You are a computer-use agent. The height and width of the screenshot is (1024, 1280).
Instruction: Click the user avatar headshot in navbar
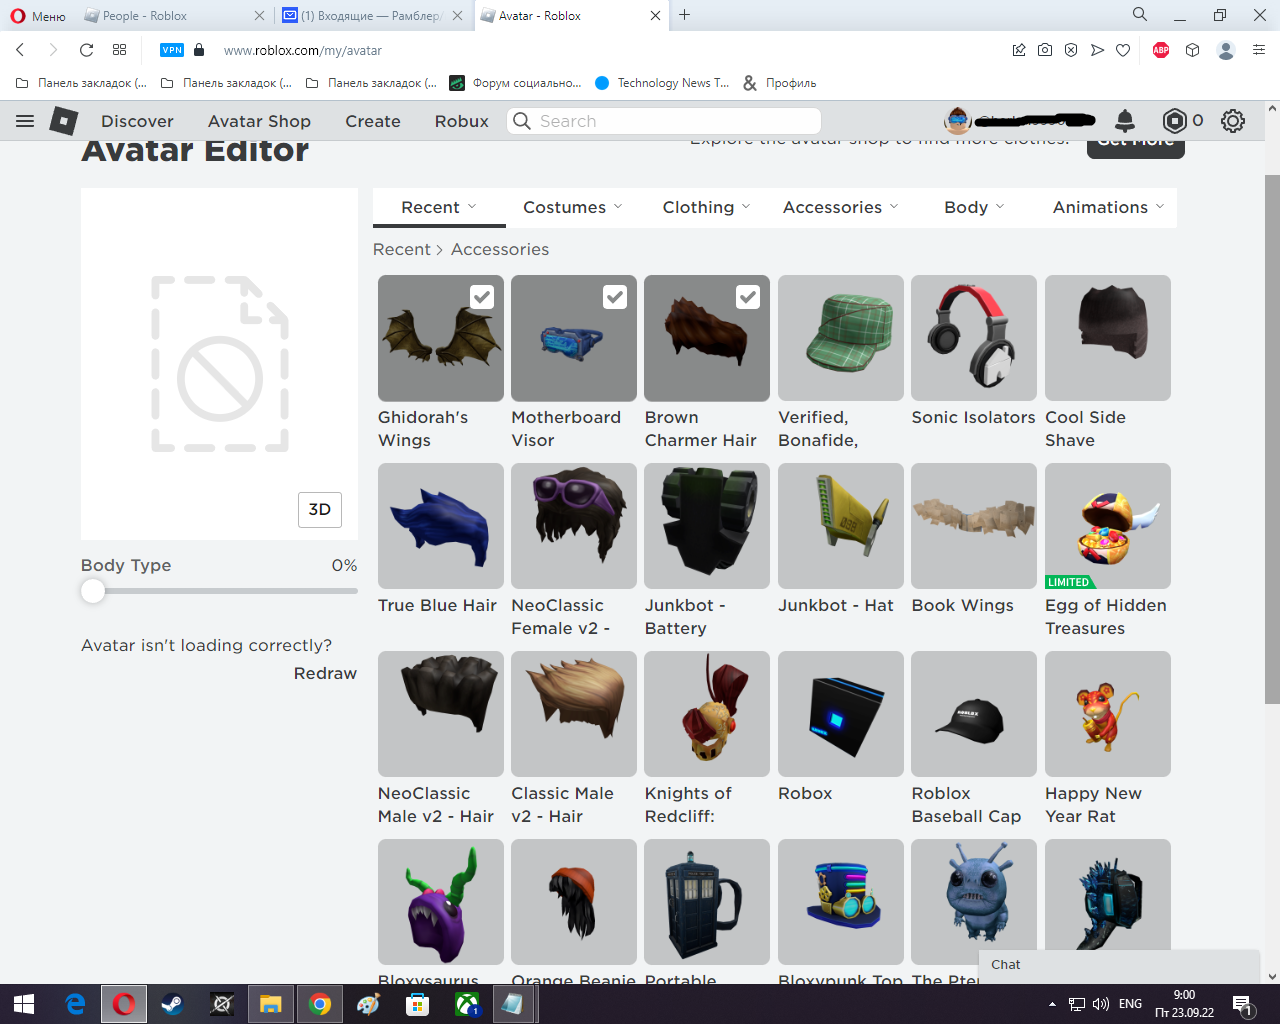pos(958,121)
